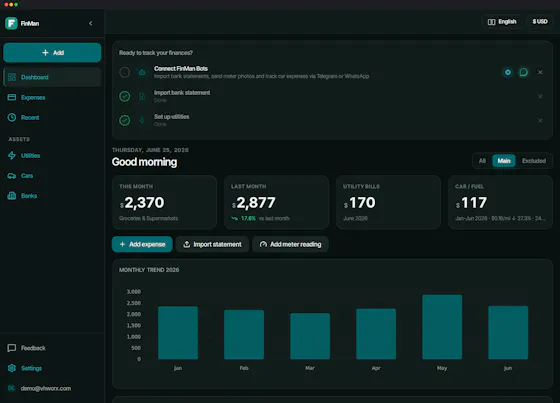Open the Car / Fuel $117 card
The height and width of the screenshot is (403, 560).
pyautogui.click(x=500, y=202)
